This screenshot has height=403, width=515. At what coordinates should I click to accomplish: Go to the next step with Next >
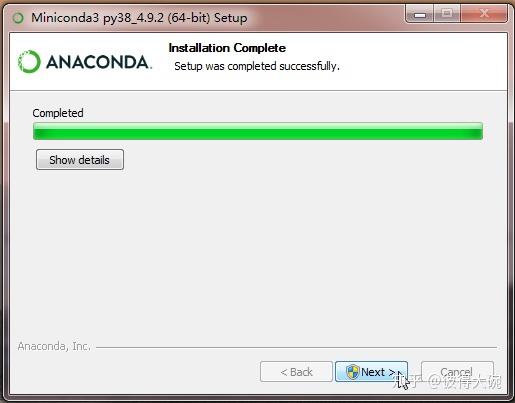pos(371,371)
